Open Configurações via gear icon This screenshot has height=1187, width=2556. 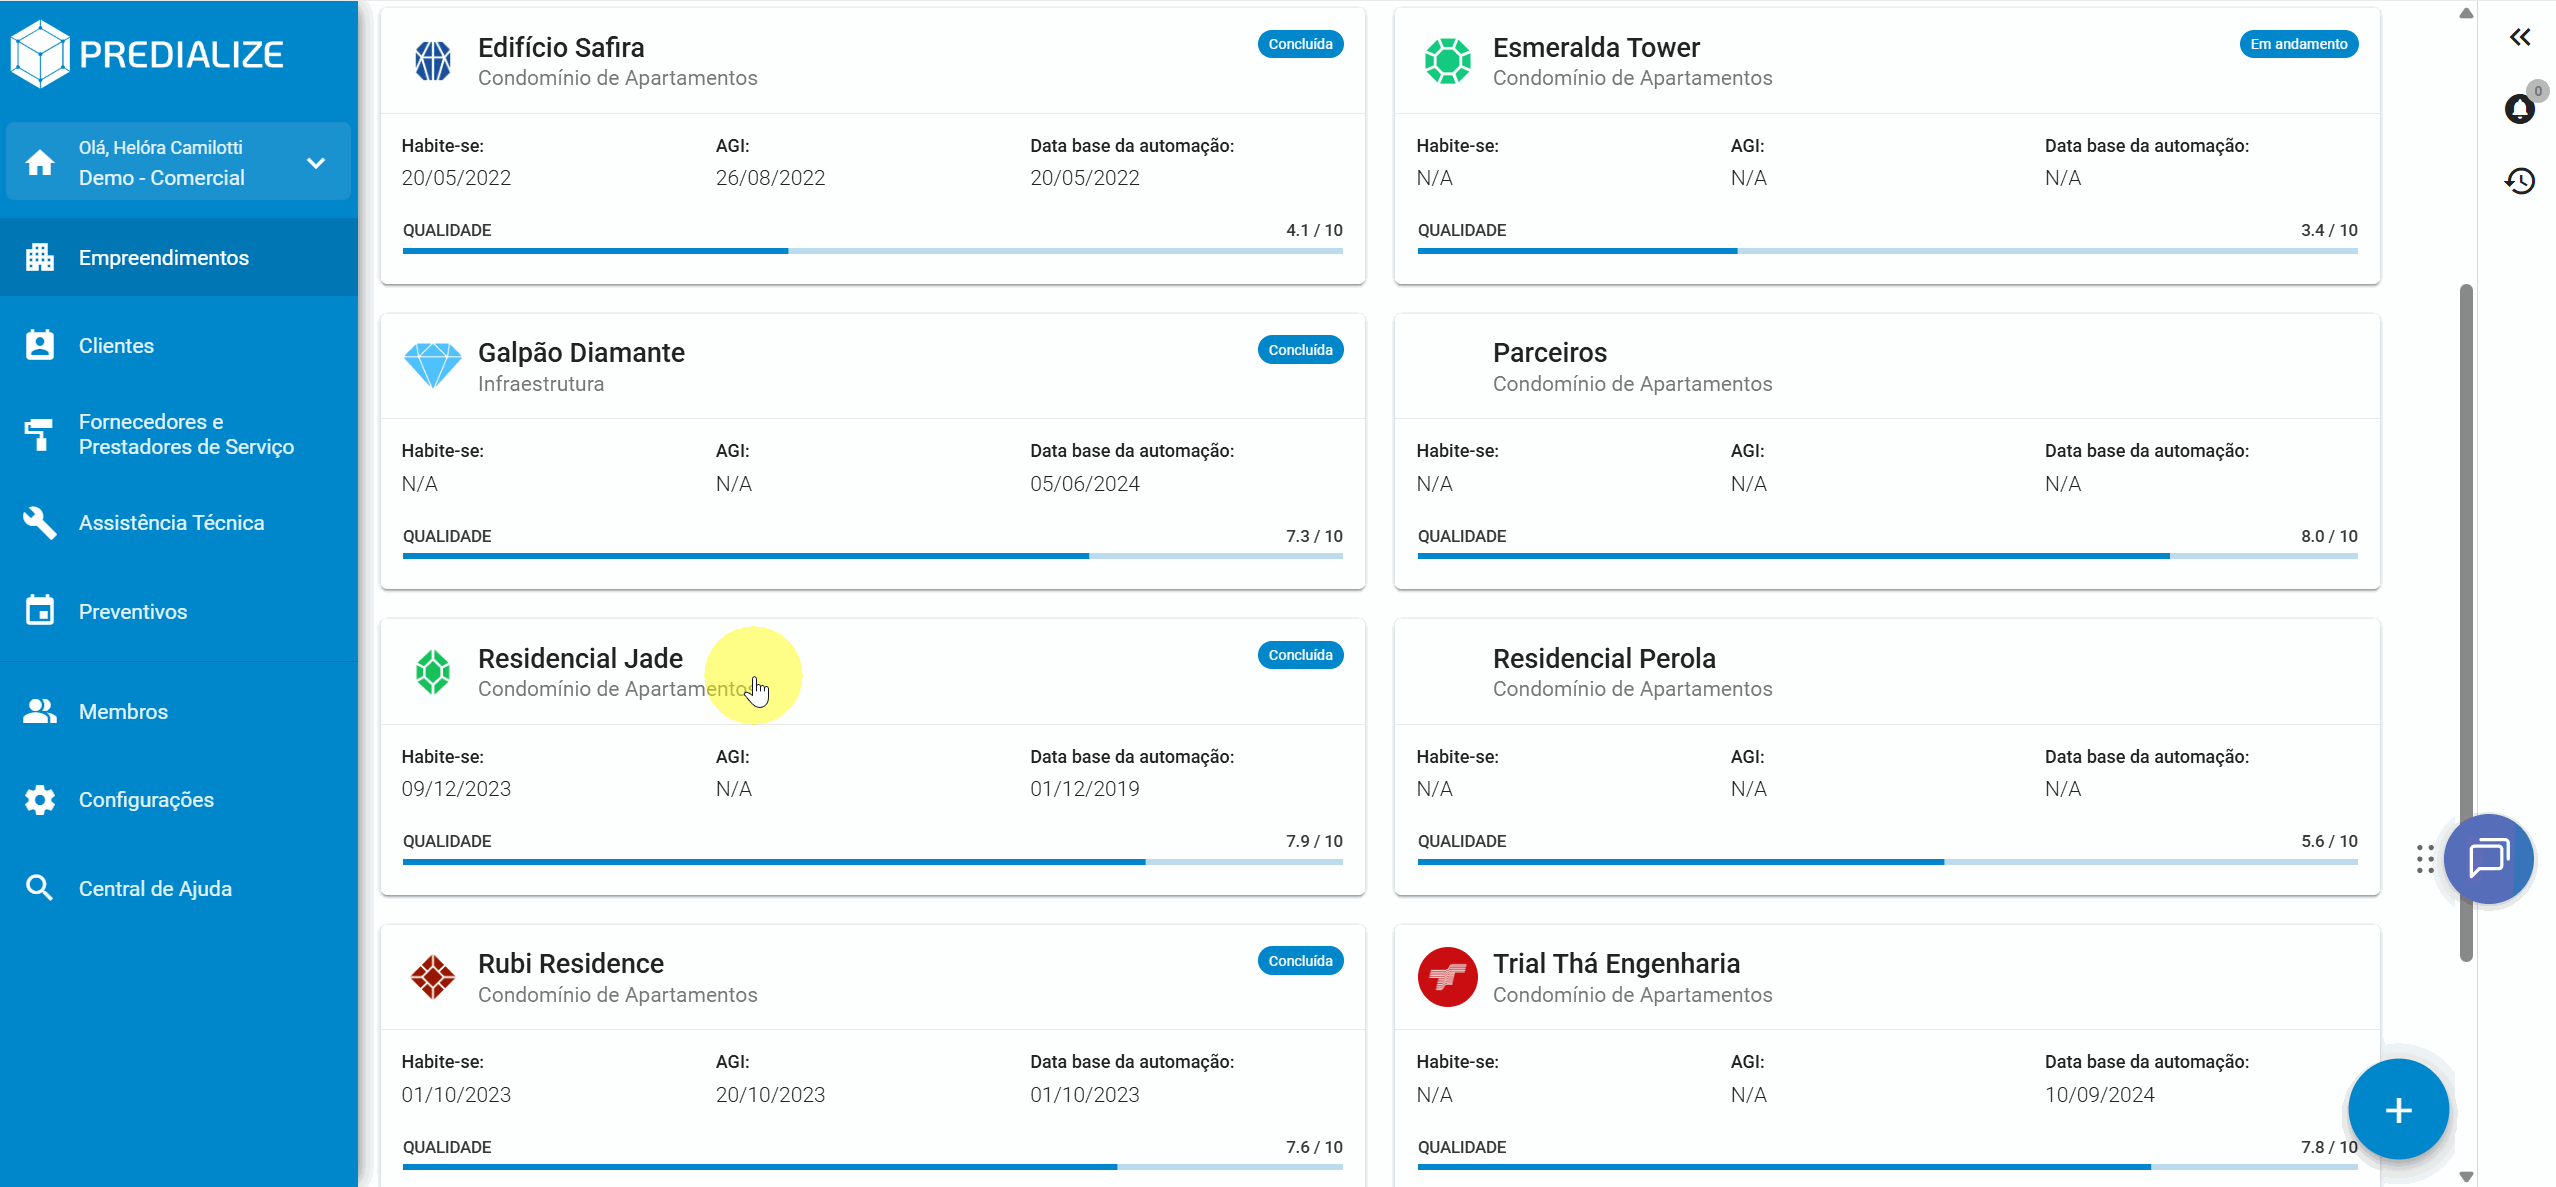tap(39, 799)
